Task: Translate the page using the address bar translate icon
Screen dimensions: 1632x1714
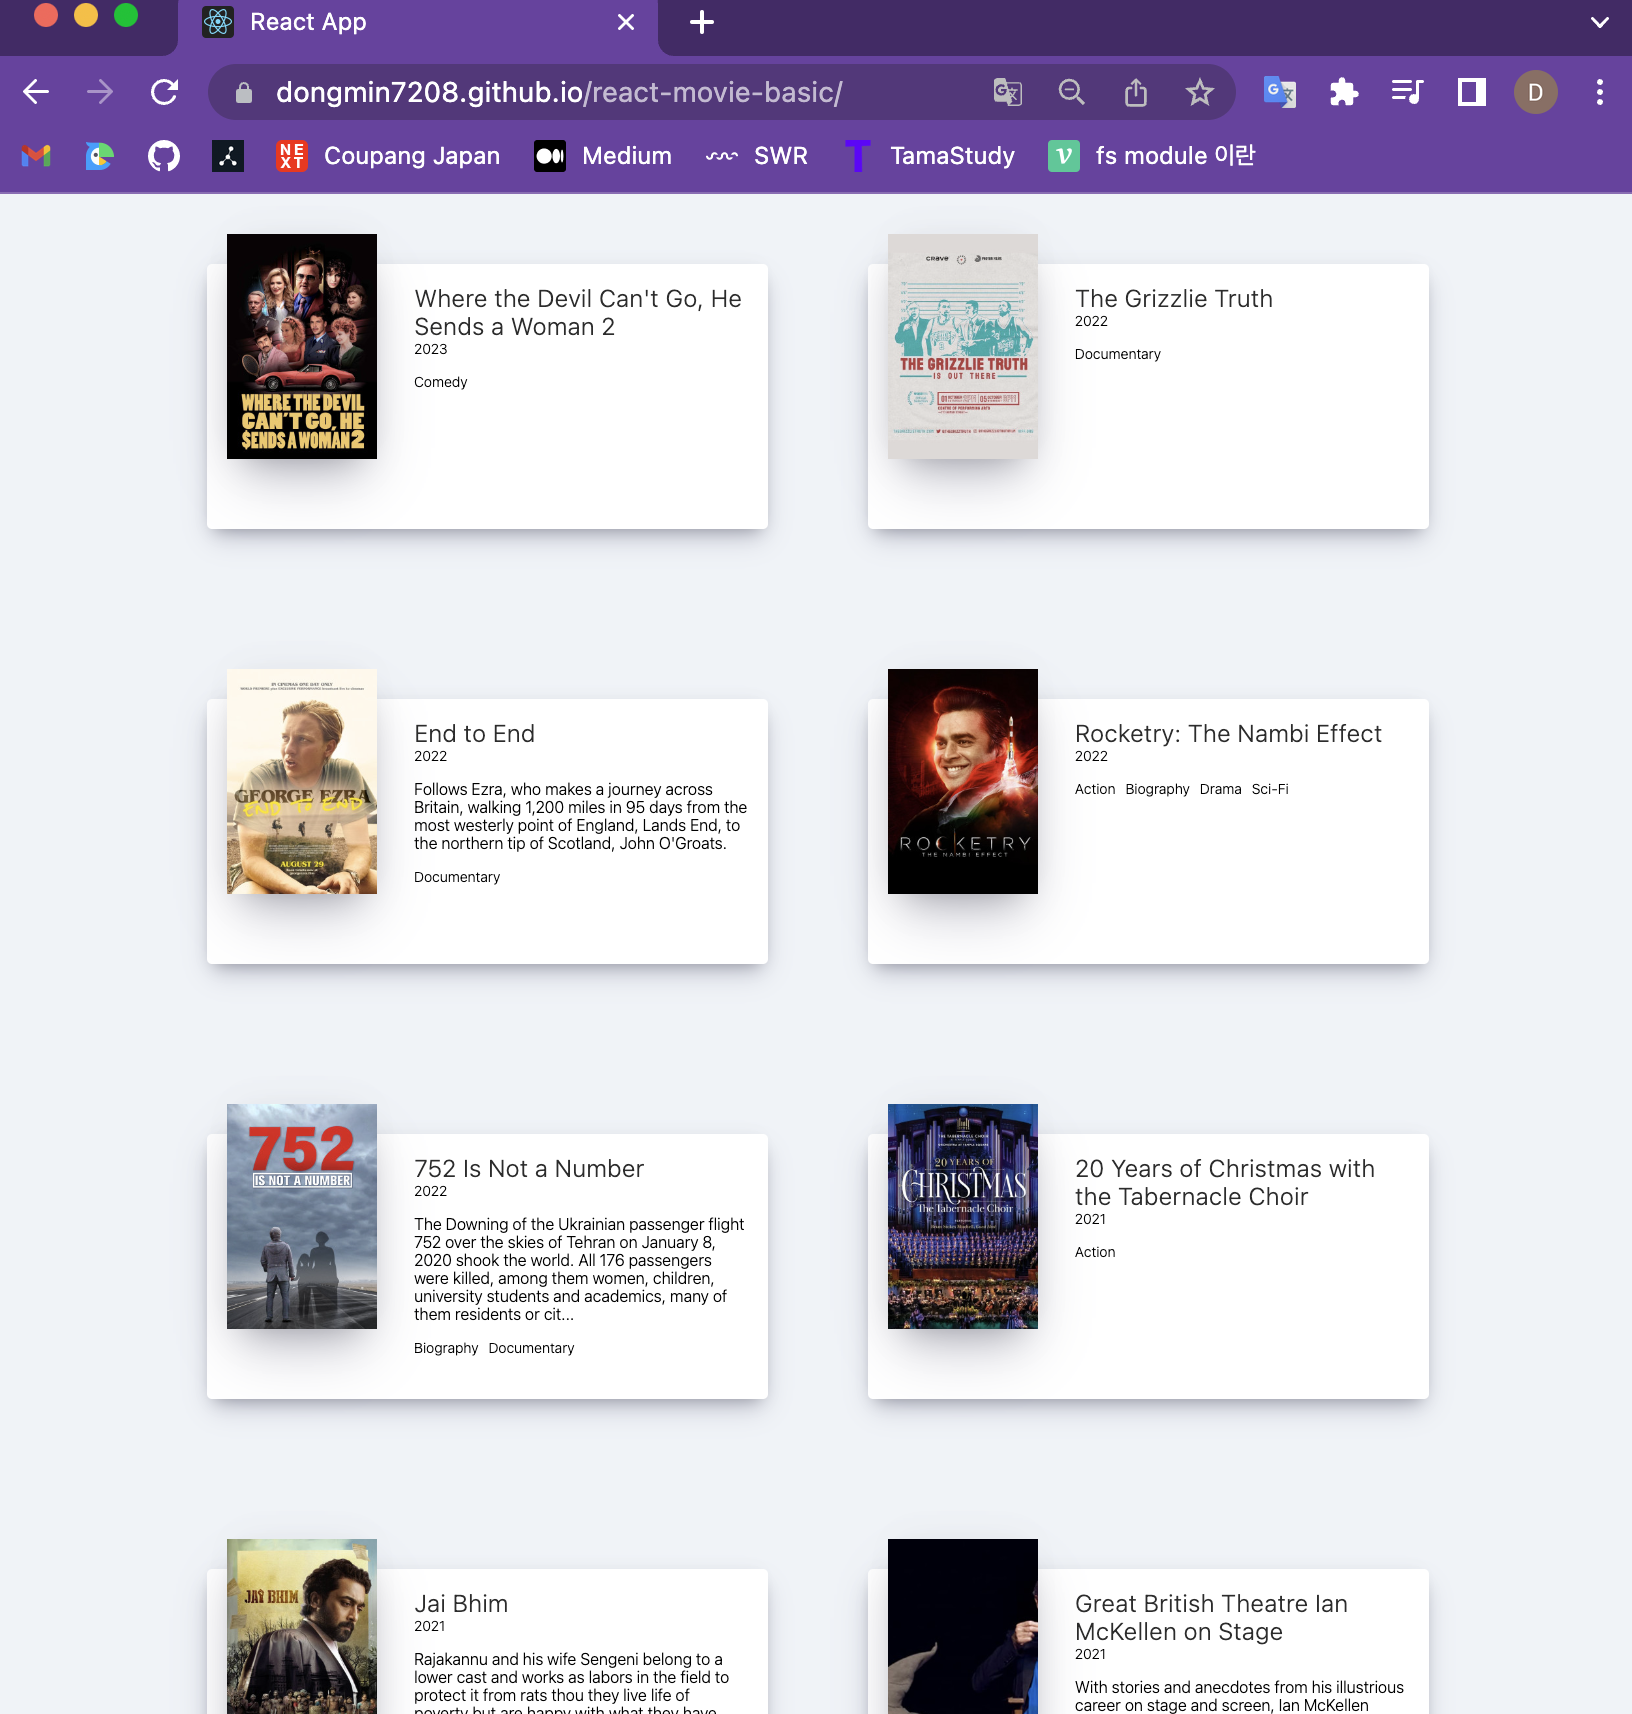Action: [x=1007, y=91]
